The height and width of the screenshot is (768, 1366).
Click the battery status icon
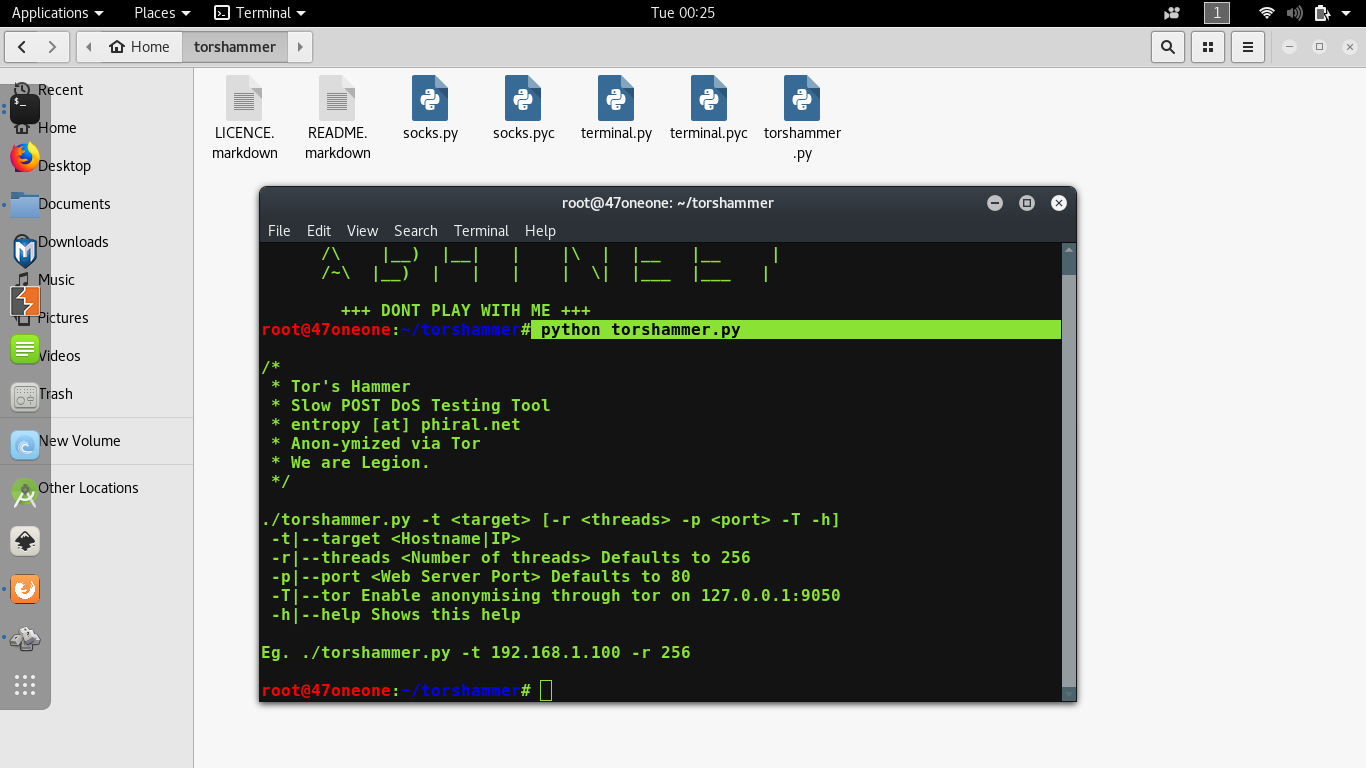[1322, 13]
